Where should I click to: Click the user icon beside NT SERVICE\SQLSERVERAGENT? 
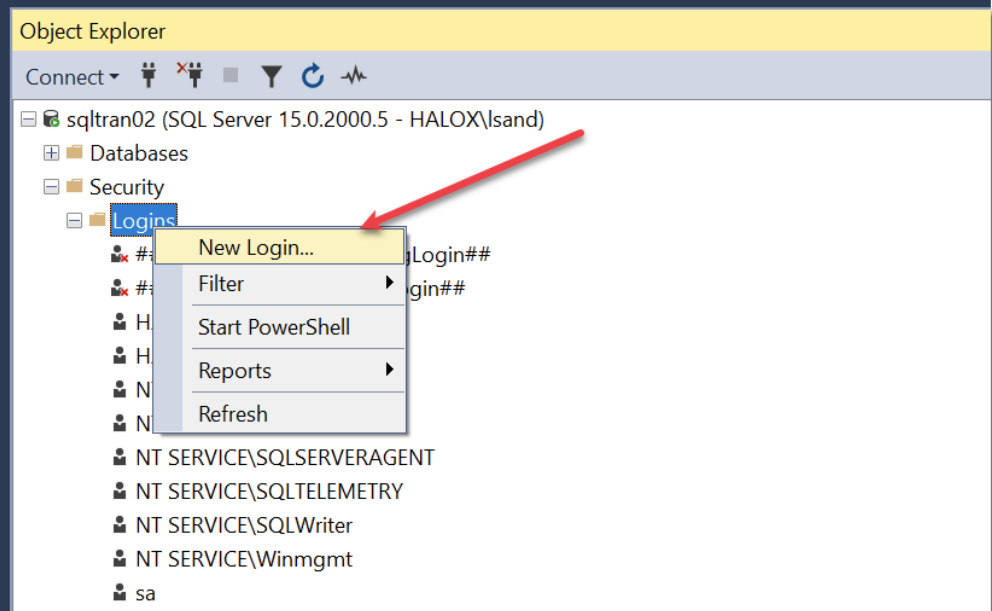[x=120, y=457]
